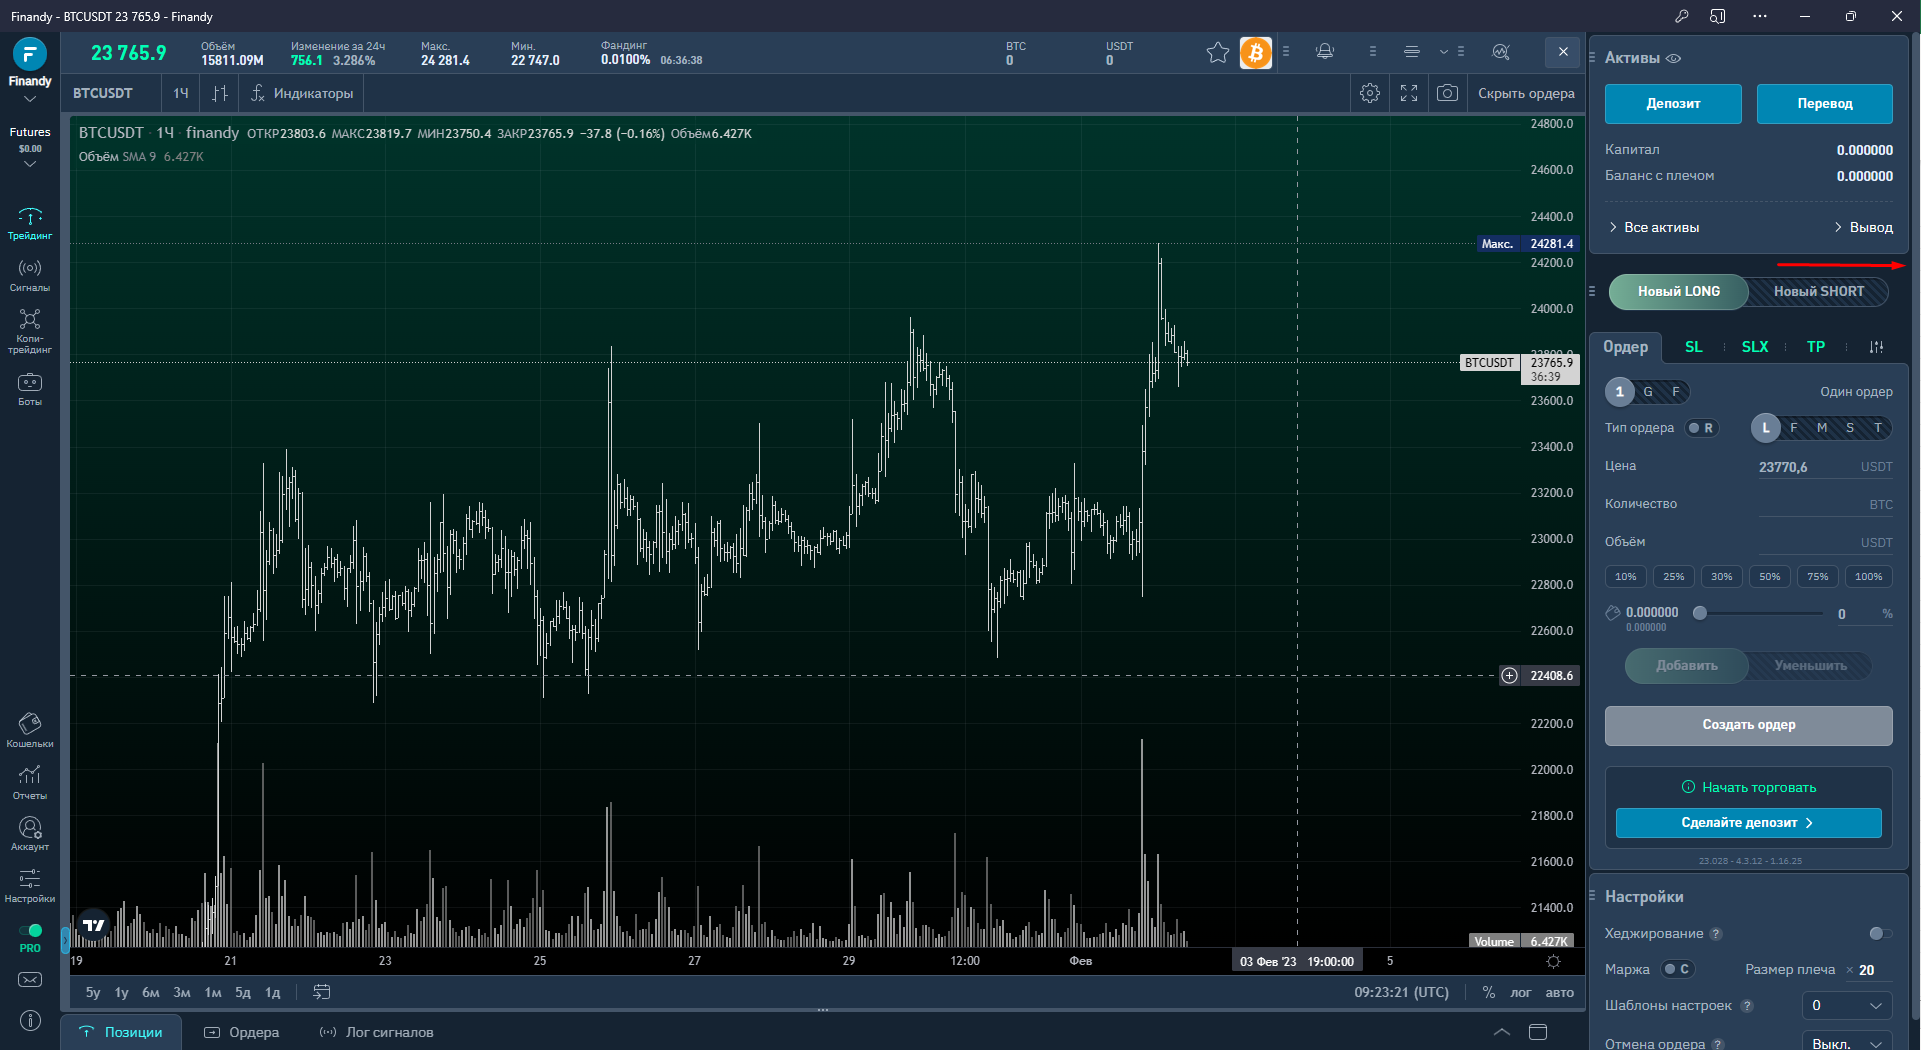This screenshot has height=1050, width=1921.
Task: Open the Ордера tab
Action: (241, 1032)
